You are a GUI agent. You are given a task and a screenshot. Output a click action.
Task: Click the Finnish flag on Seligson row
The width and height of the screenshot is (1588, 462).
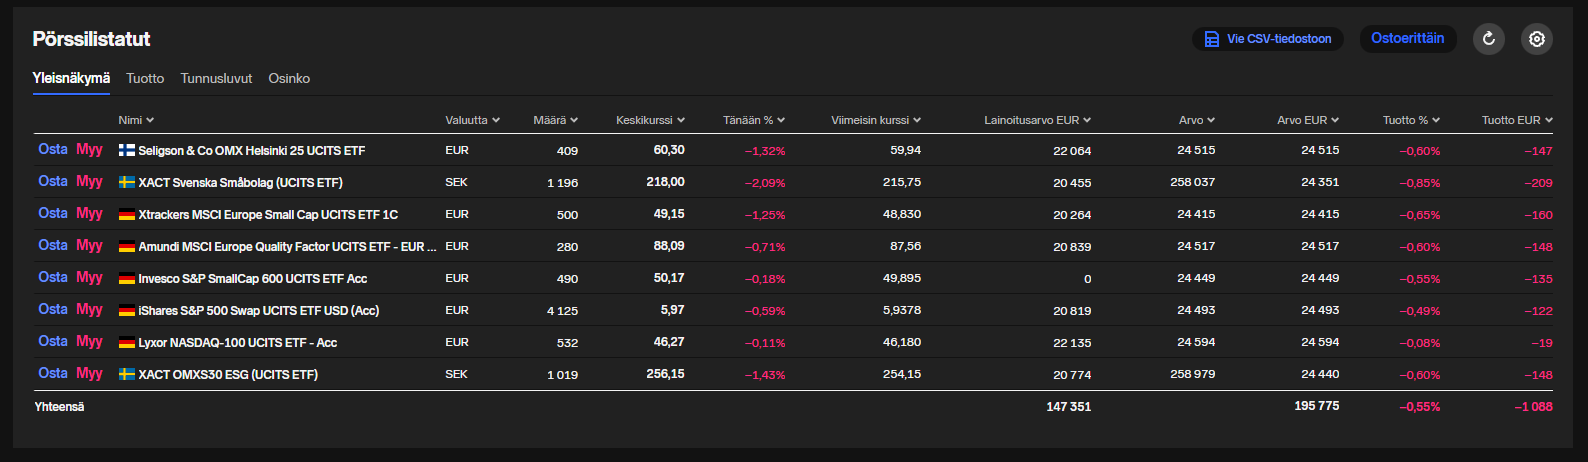click(x=127, y=150)
